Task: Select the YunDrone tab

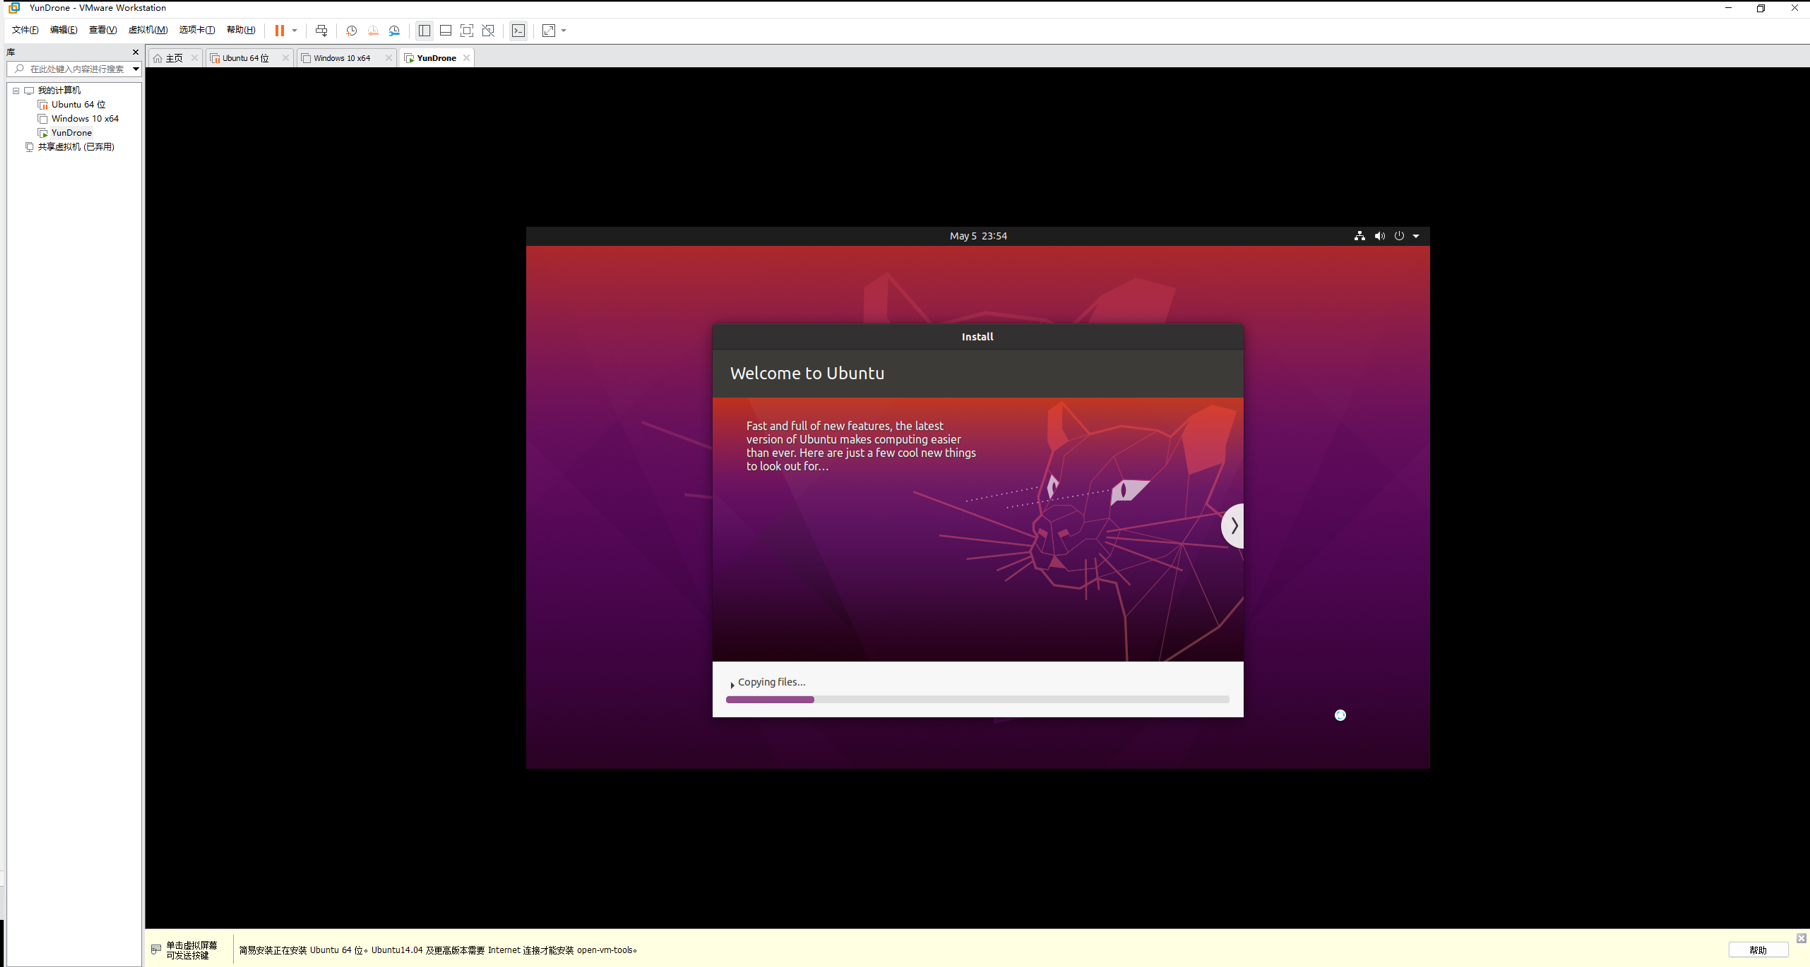Action: 436,58
